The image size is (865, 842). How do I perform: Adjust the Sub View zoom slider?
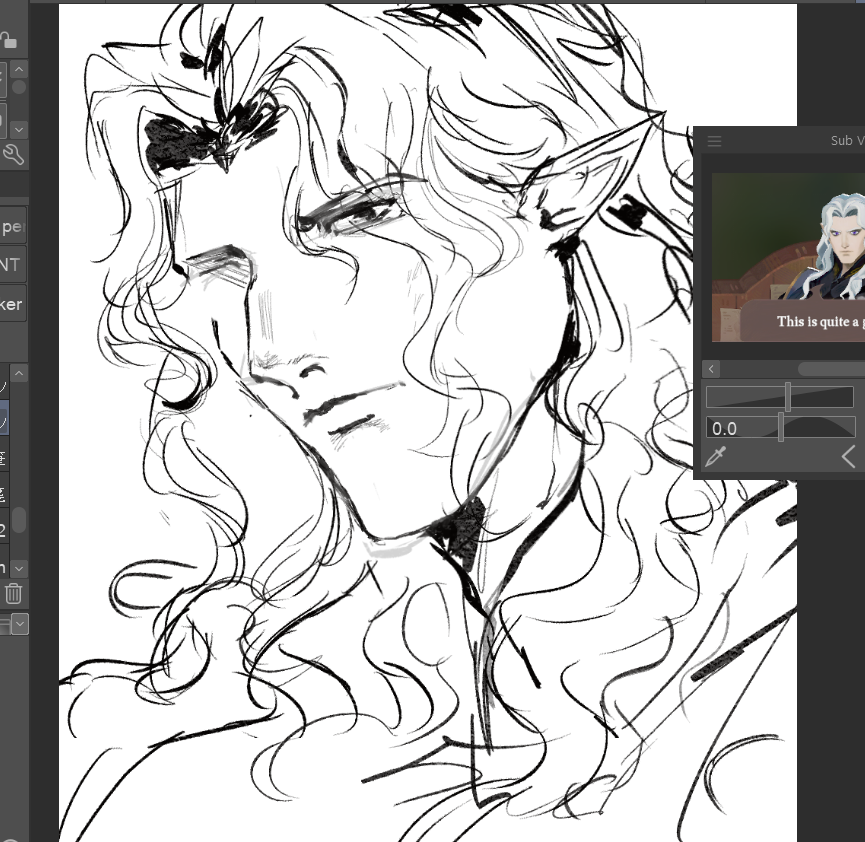tap(780, 397)
